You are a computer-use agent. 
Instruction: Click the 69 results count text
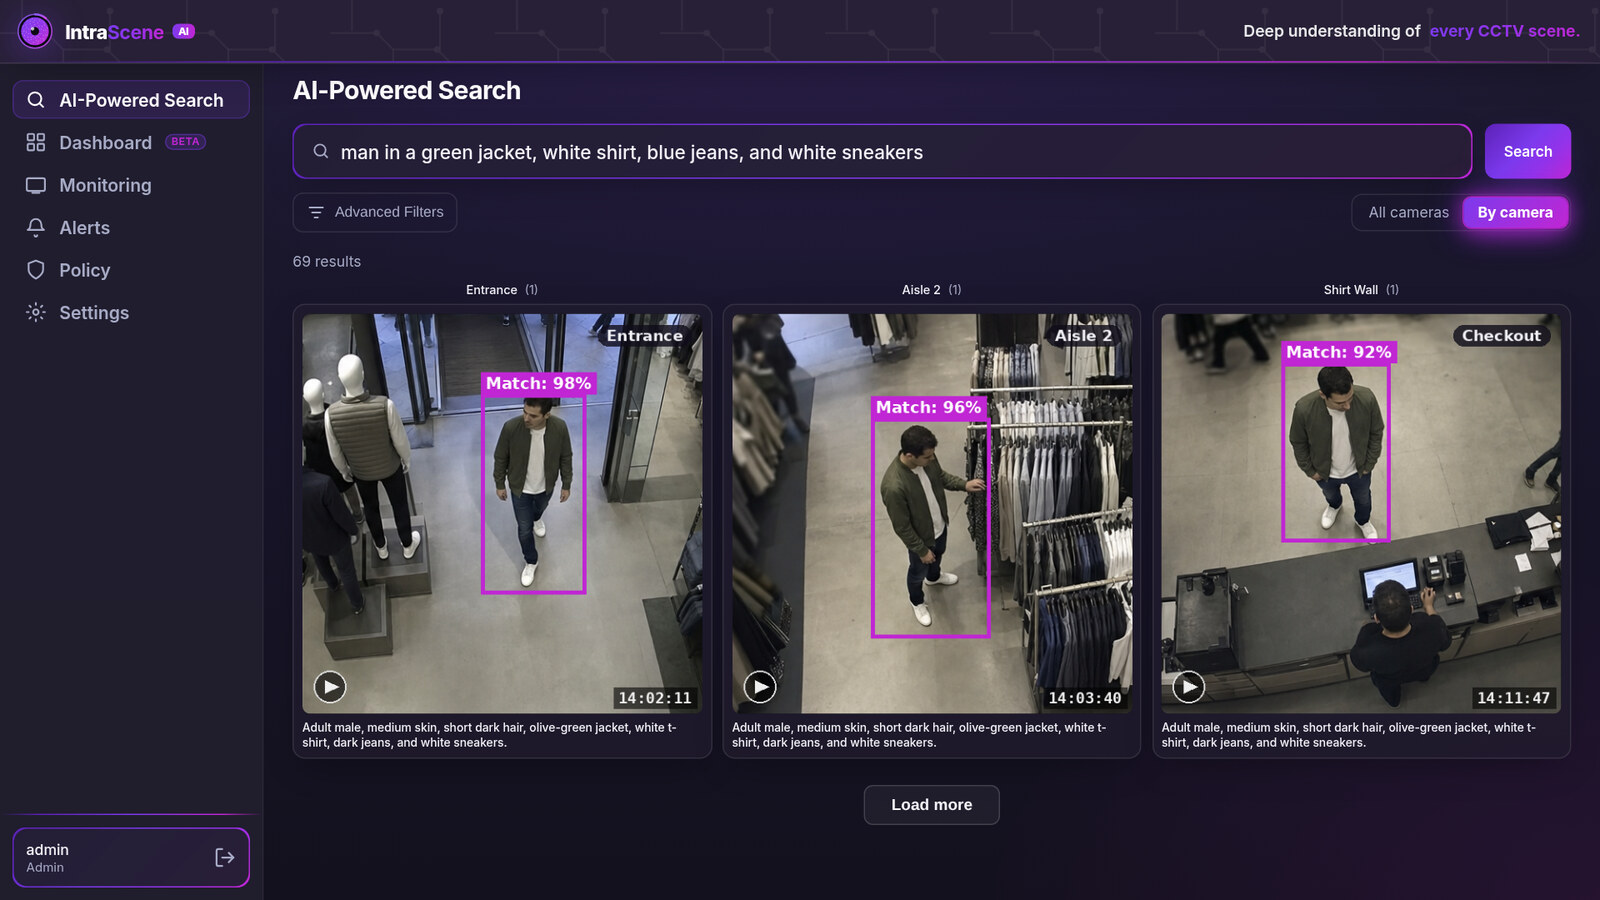(327, 261)
